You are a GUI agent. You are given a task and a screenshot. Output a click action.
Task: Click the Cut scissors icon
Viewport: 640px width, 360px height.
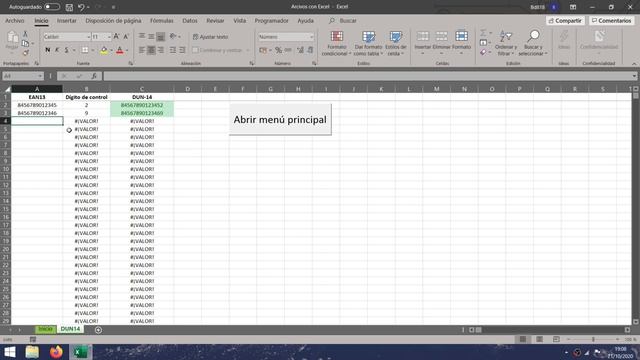[25, 34]
